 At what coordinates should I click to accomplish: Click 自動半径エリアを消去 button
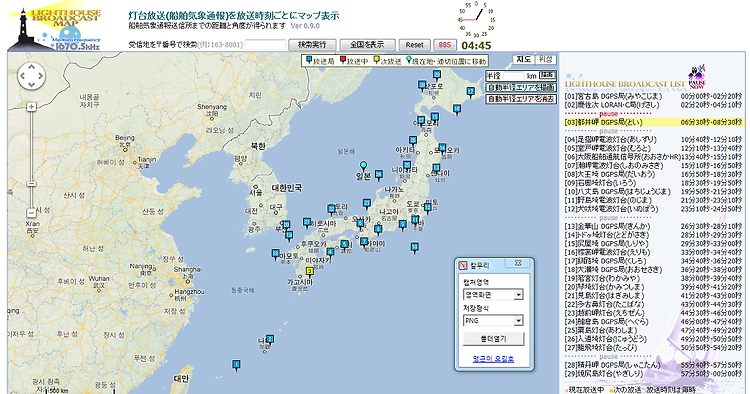521,99
